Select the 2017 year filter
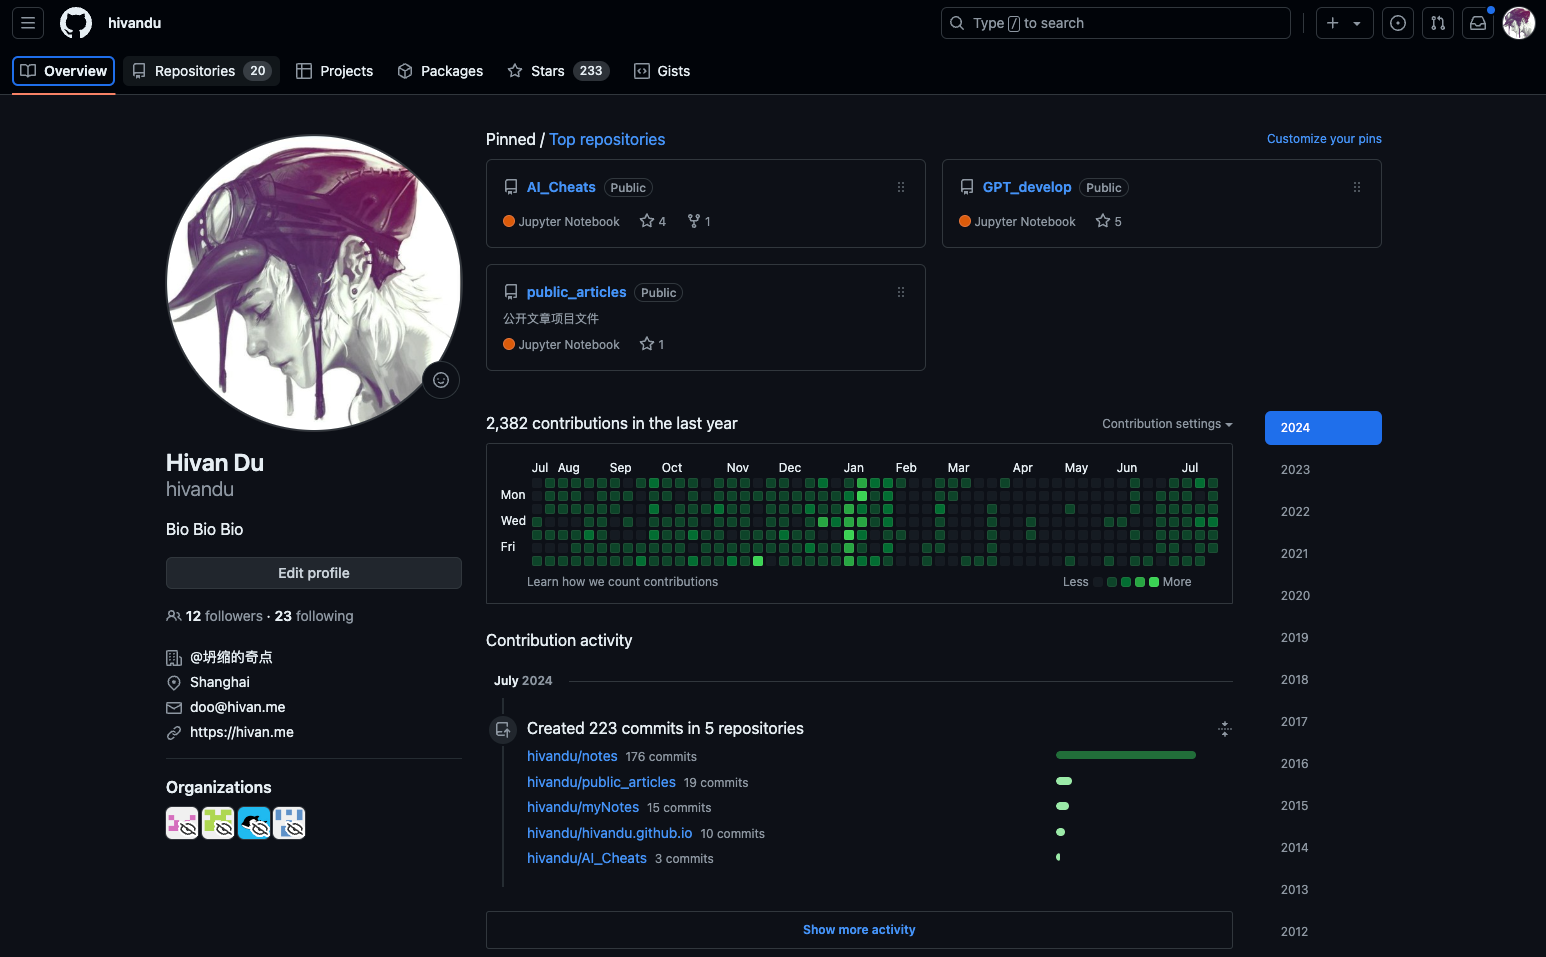The image size is (1546, 957). coord(1323,722)
